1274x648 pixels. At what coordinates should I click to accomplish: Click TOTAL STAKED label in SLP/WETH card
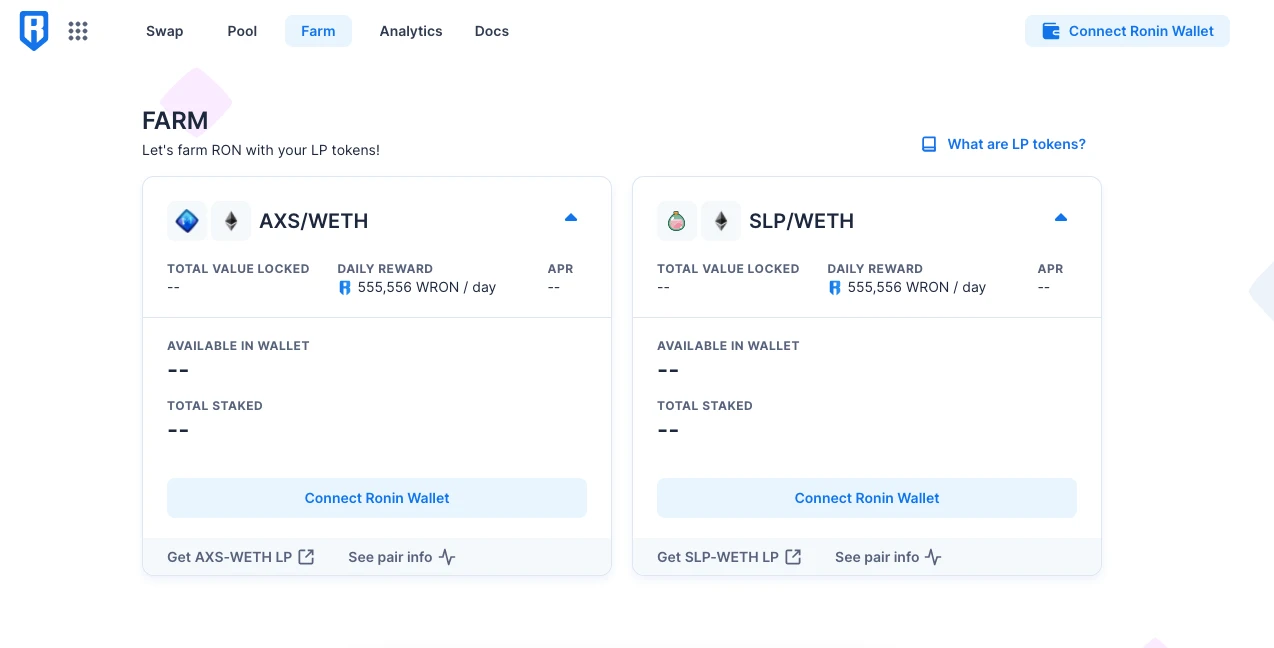[x=705, y=406]
